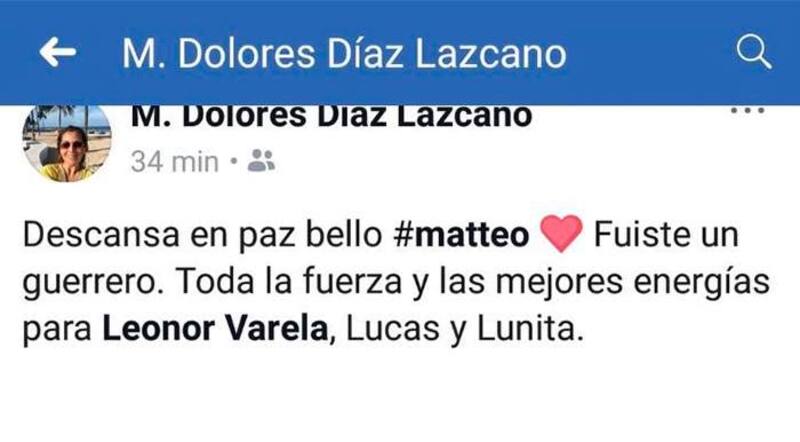Tap the word mejores in the post
The height and width of the screenshot is (442, 800).
[559, 283]
